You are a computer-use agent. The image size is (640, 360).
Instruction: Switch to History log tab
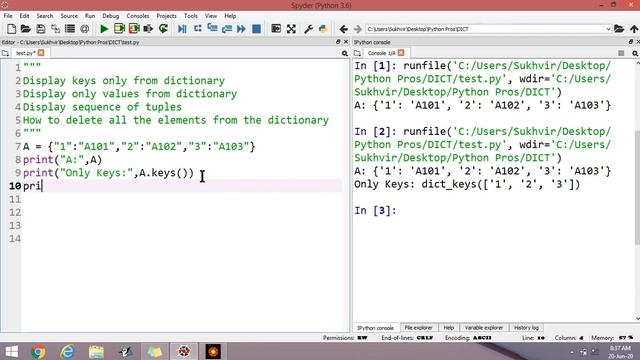tap(526, 328)
